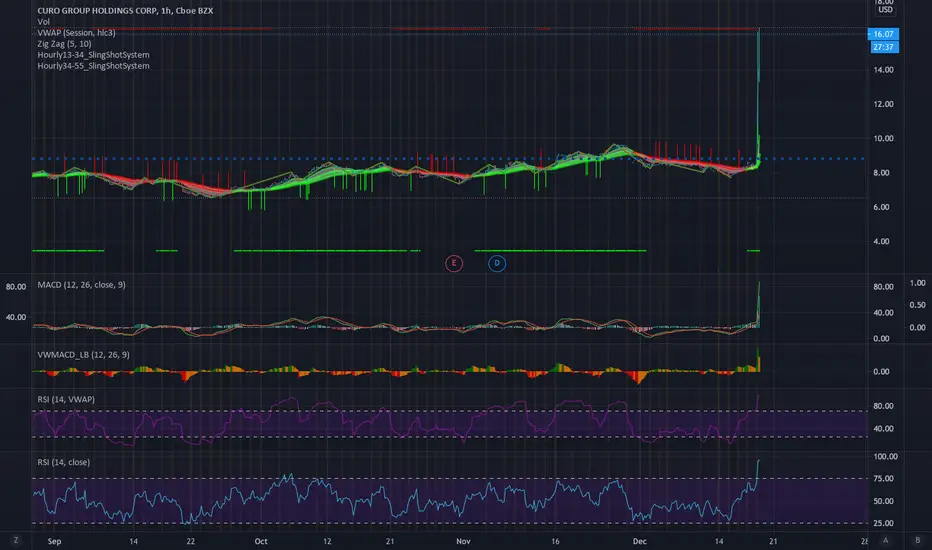
Task: Select the VWAP (Session, hlc3) legend
Action: [76, 33]
